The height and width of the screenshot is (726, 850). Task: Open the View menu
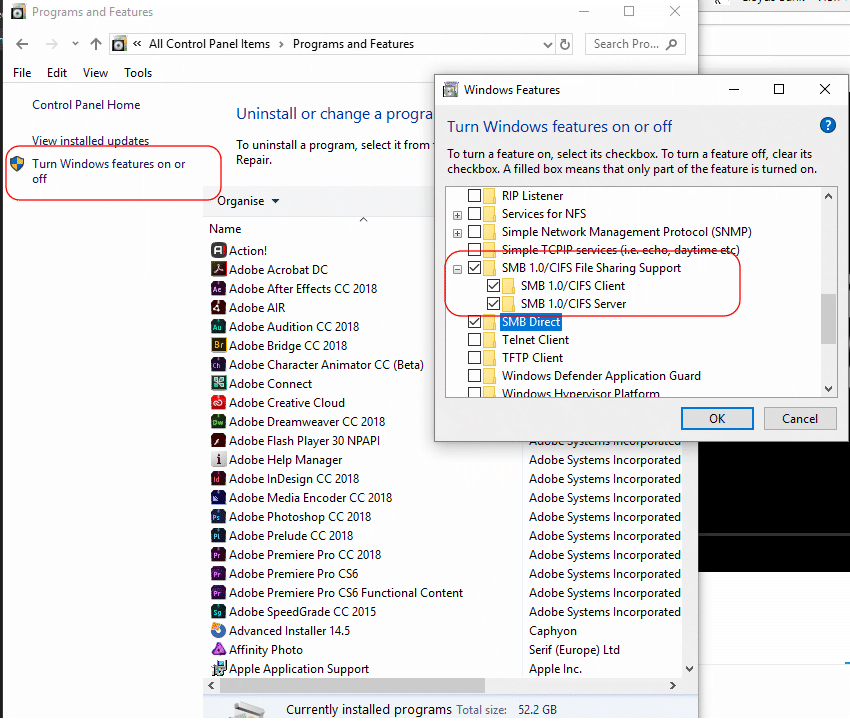tap(95, 73)
